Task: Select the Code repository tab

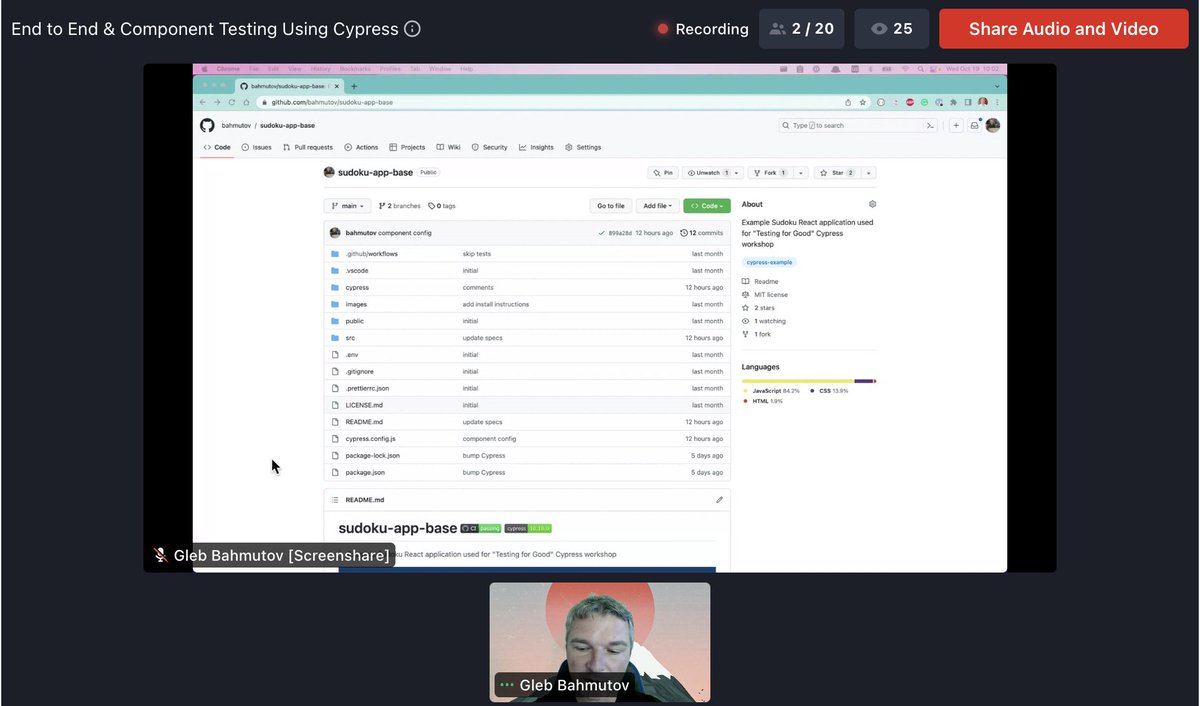Action: (217, 147)
